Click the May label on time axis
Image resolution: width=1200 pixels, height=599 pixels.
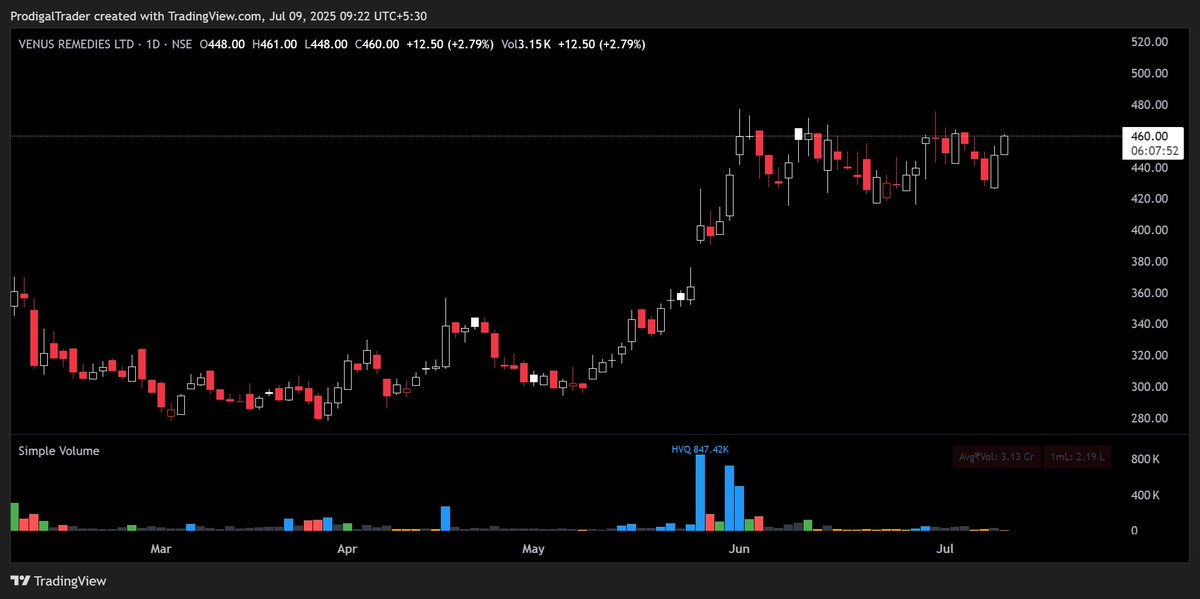[533, 549]
